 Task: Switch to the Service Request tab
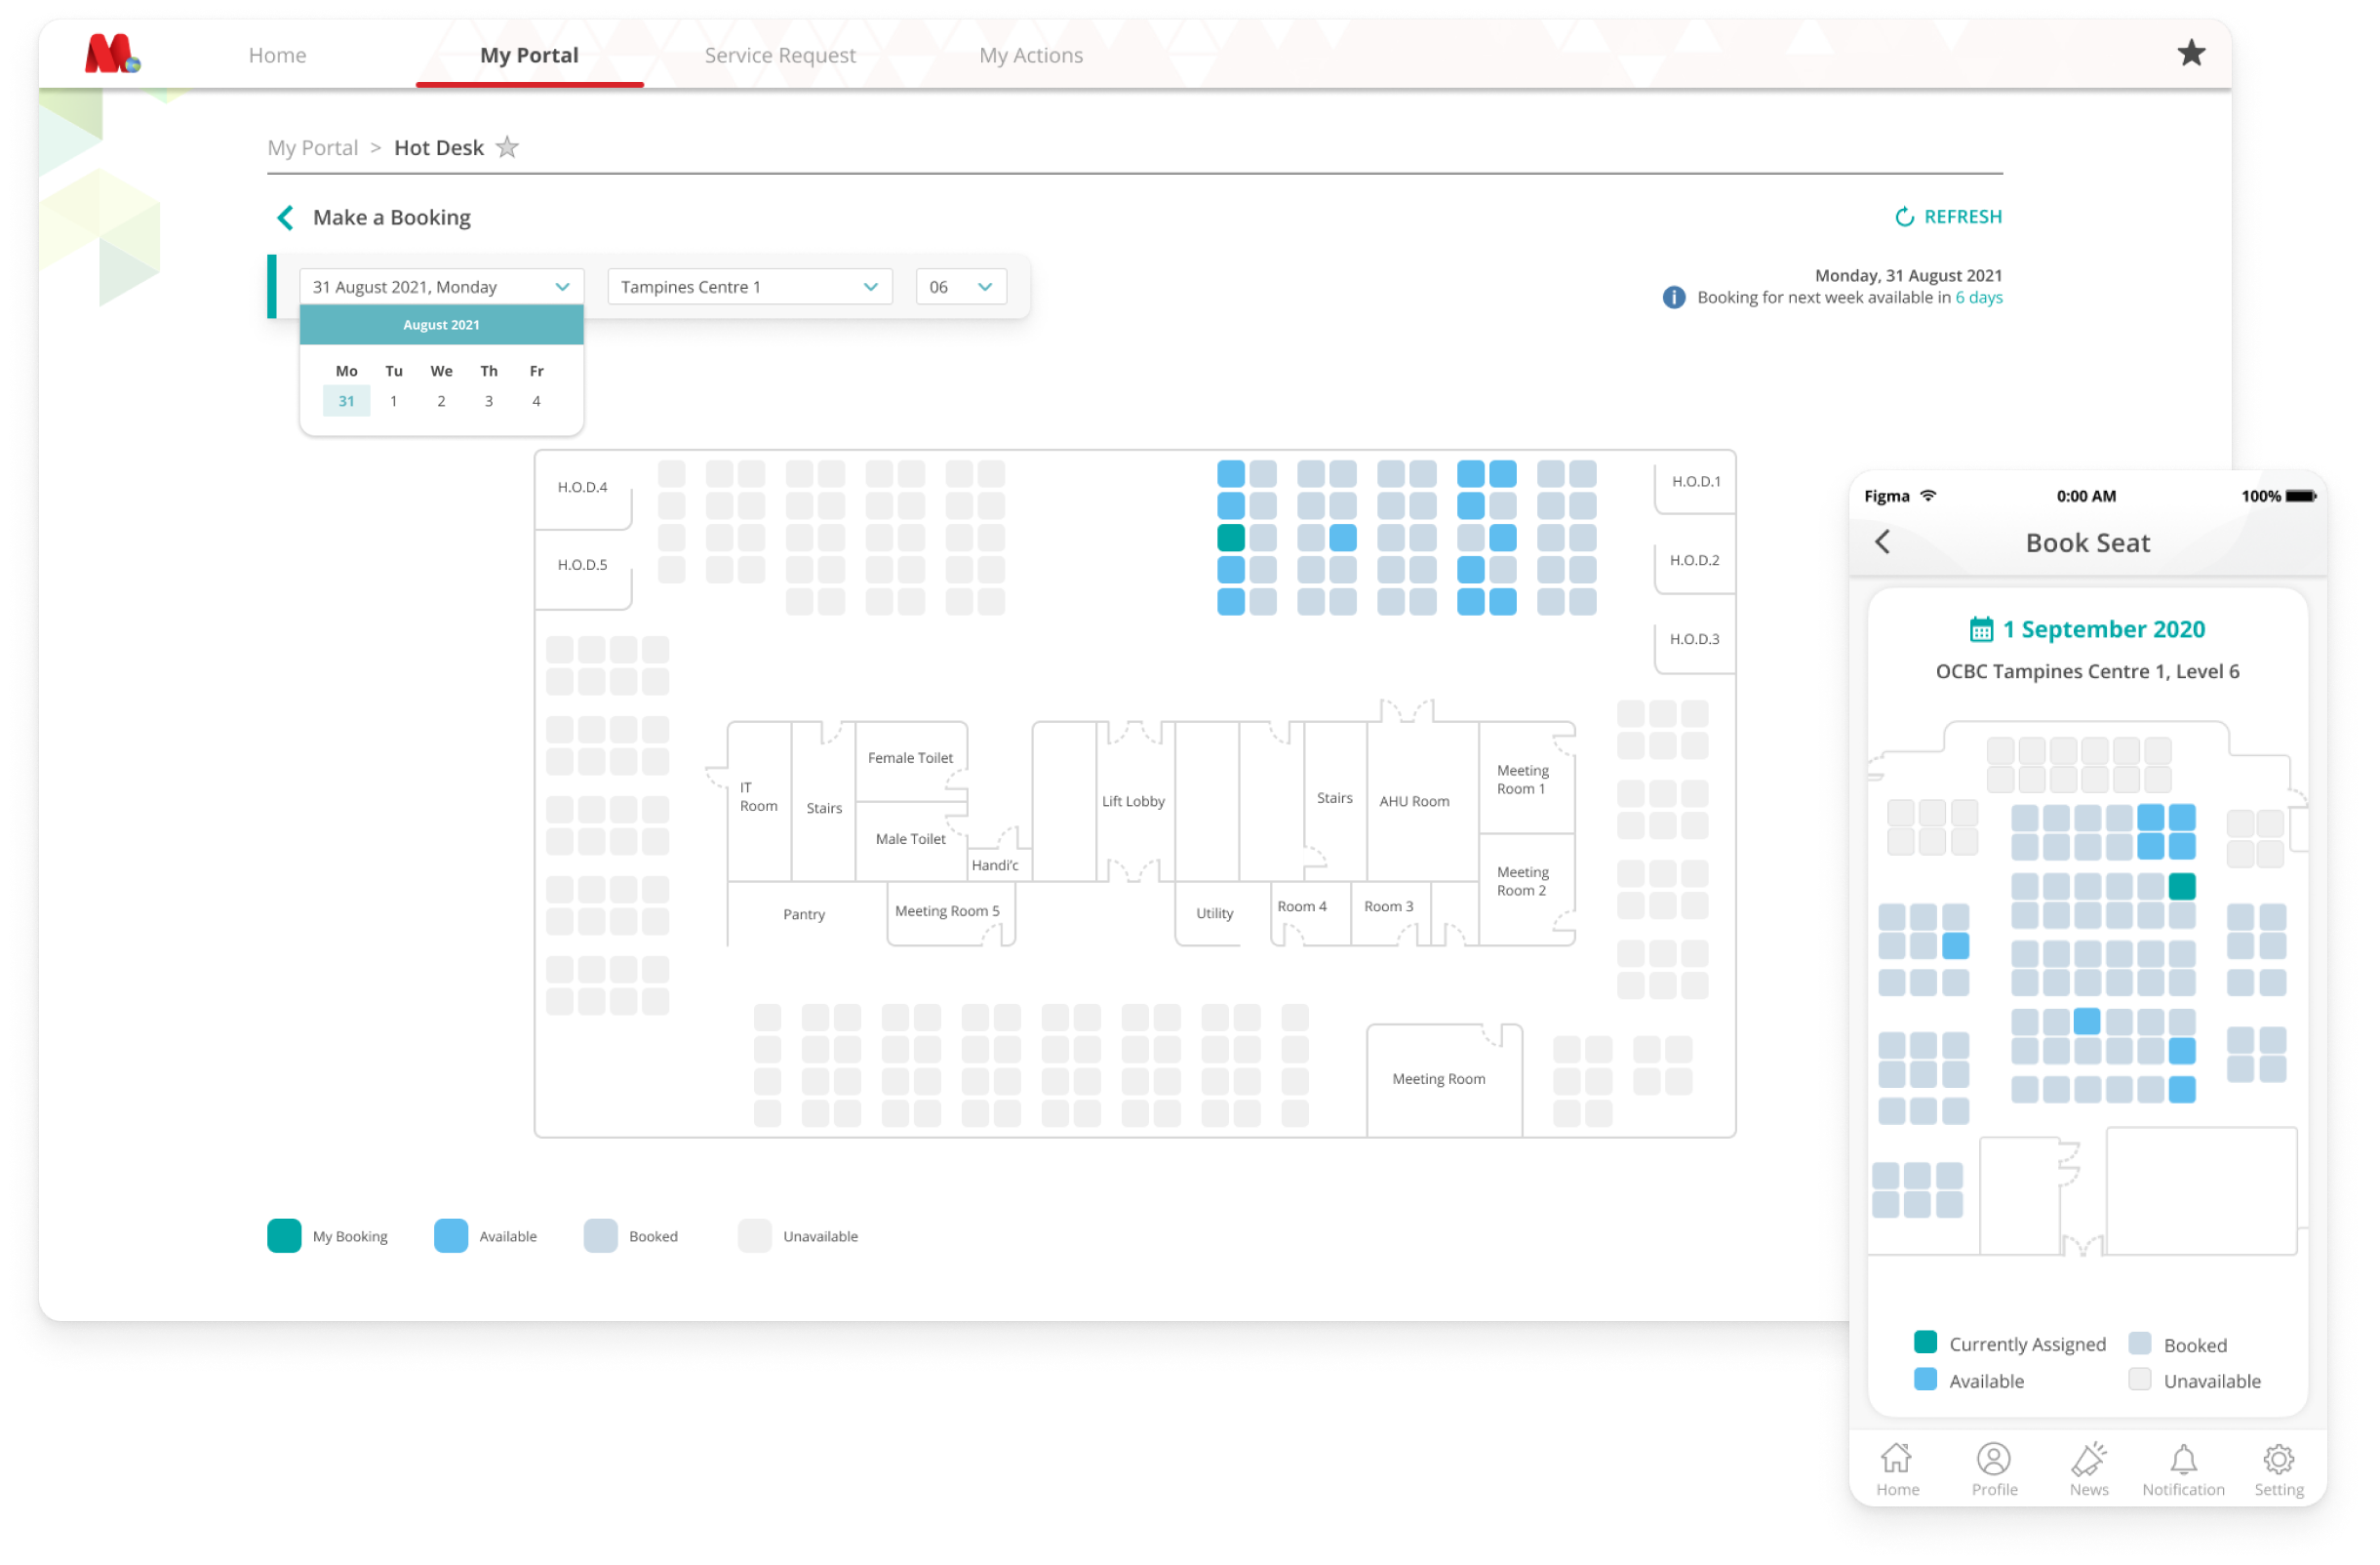tap(780, 55)
